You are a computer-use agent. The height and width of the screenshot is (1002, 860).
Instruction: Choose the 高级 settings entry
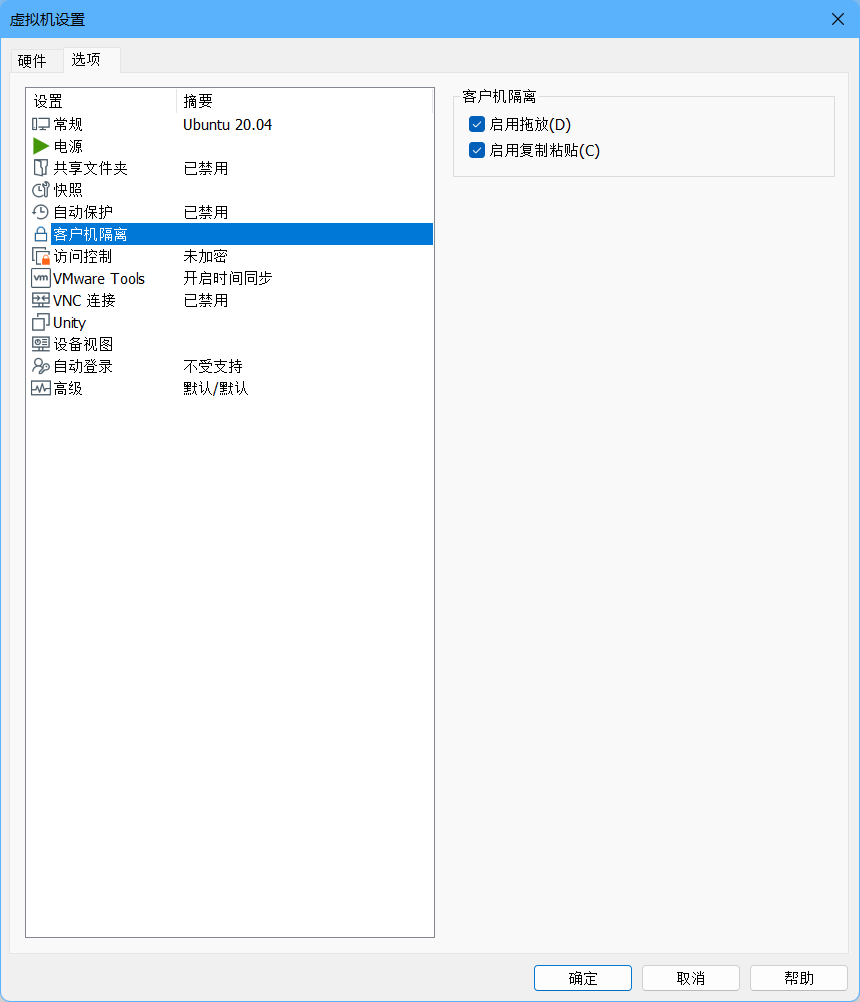click(x=68, y=389)
